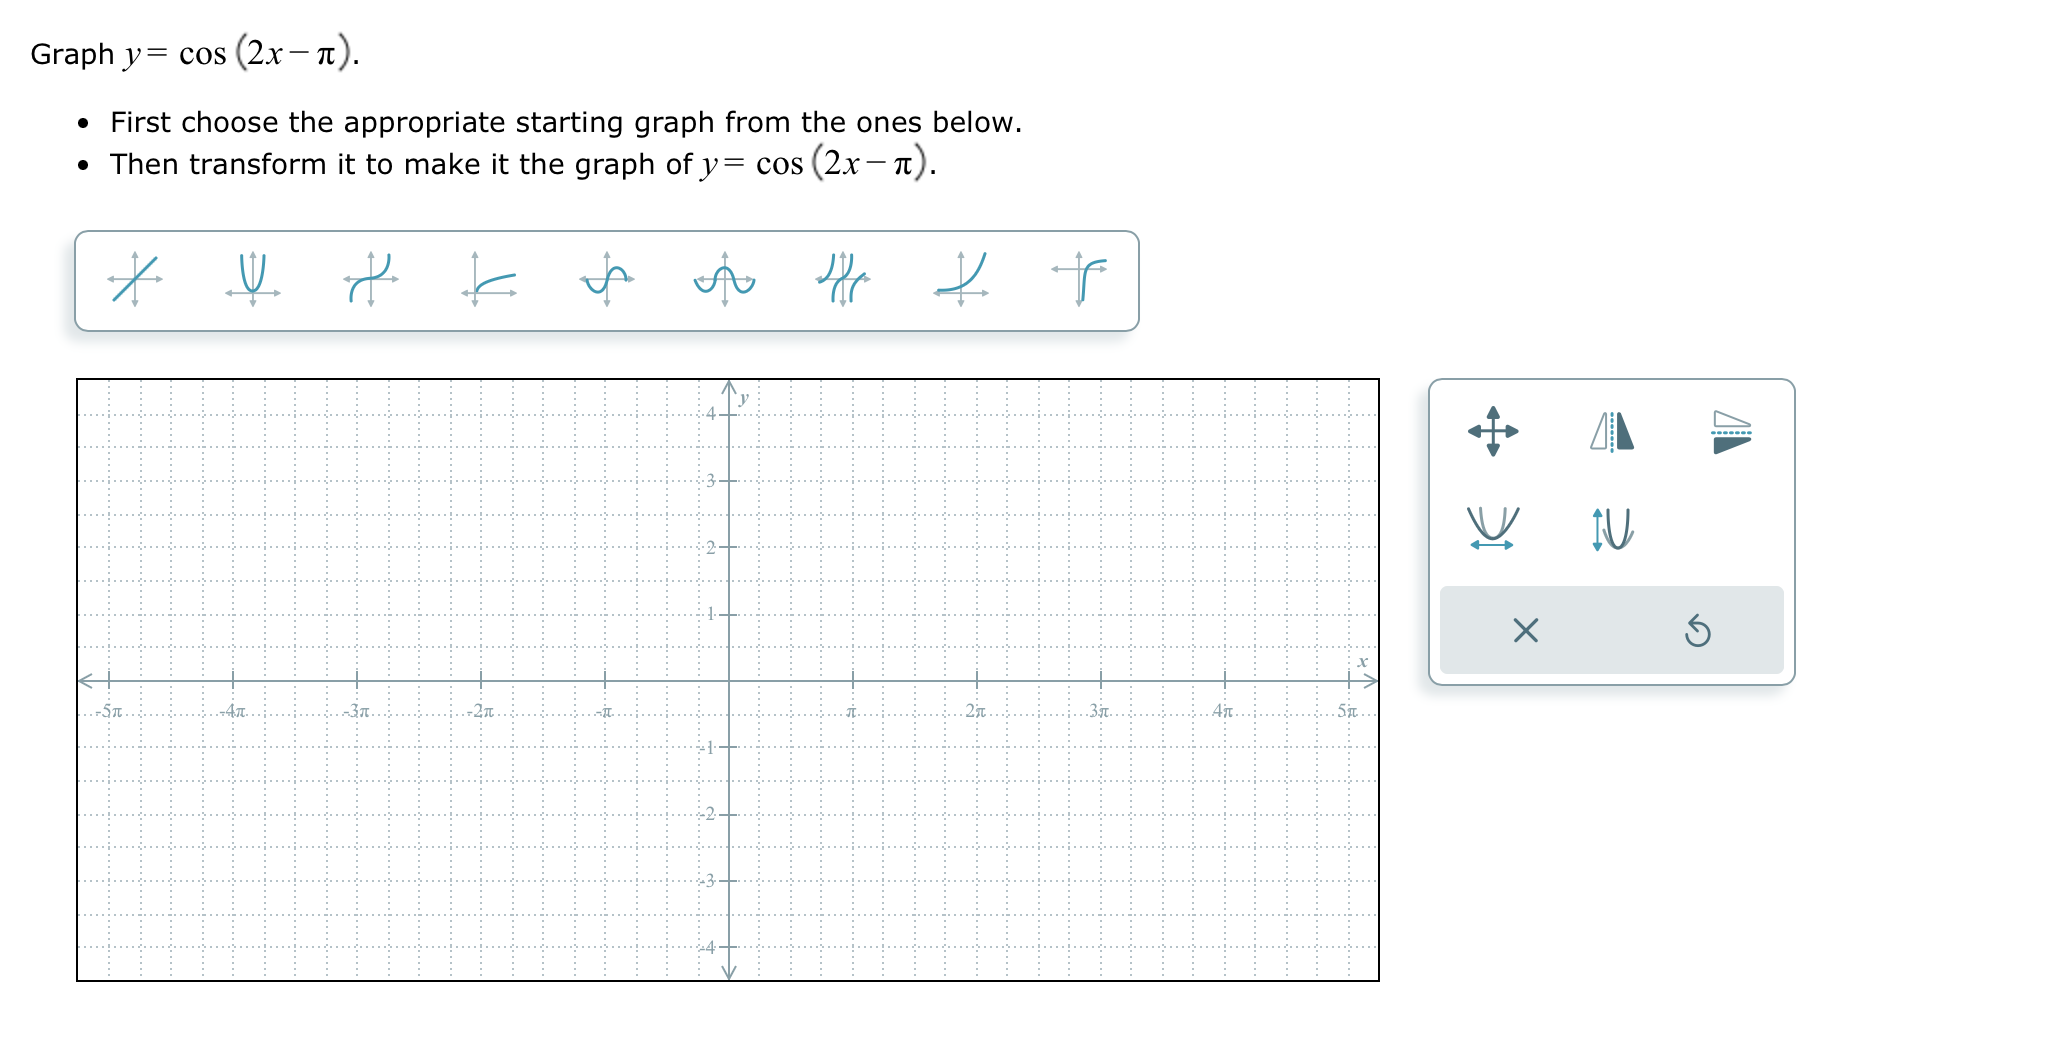Select the exponential starting graph
This screenshot has width=2046, height=1040.
click(x=958, y=280)
